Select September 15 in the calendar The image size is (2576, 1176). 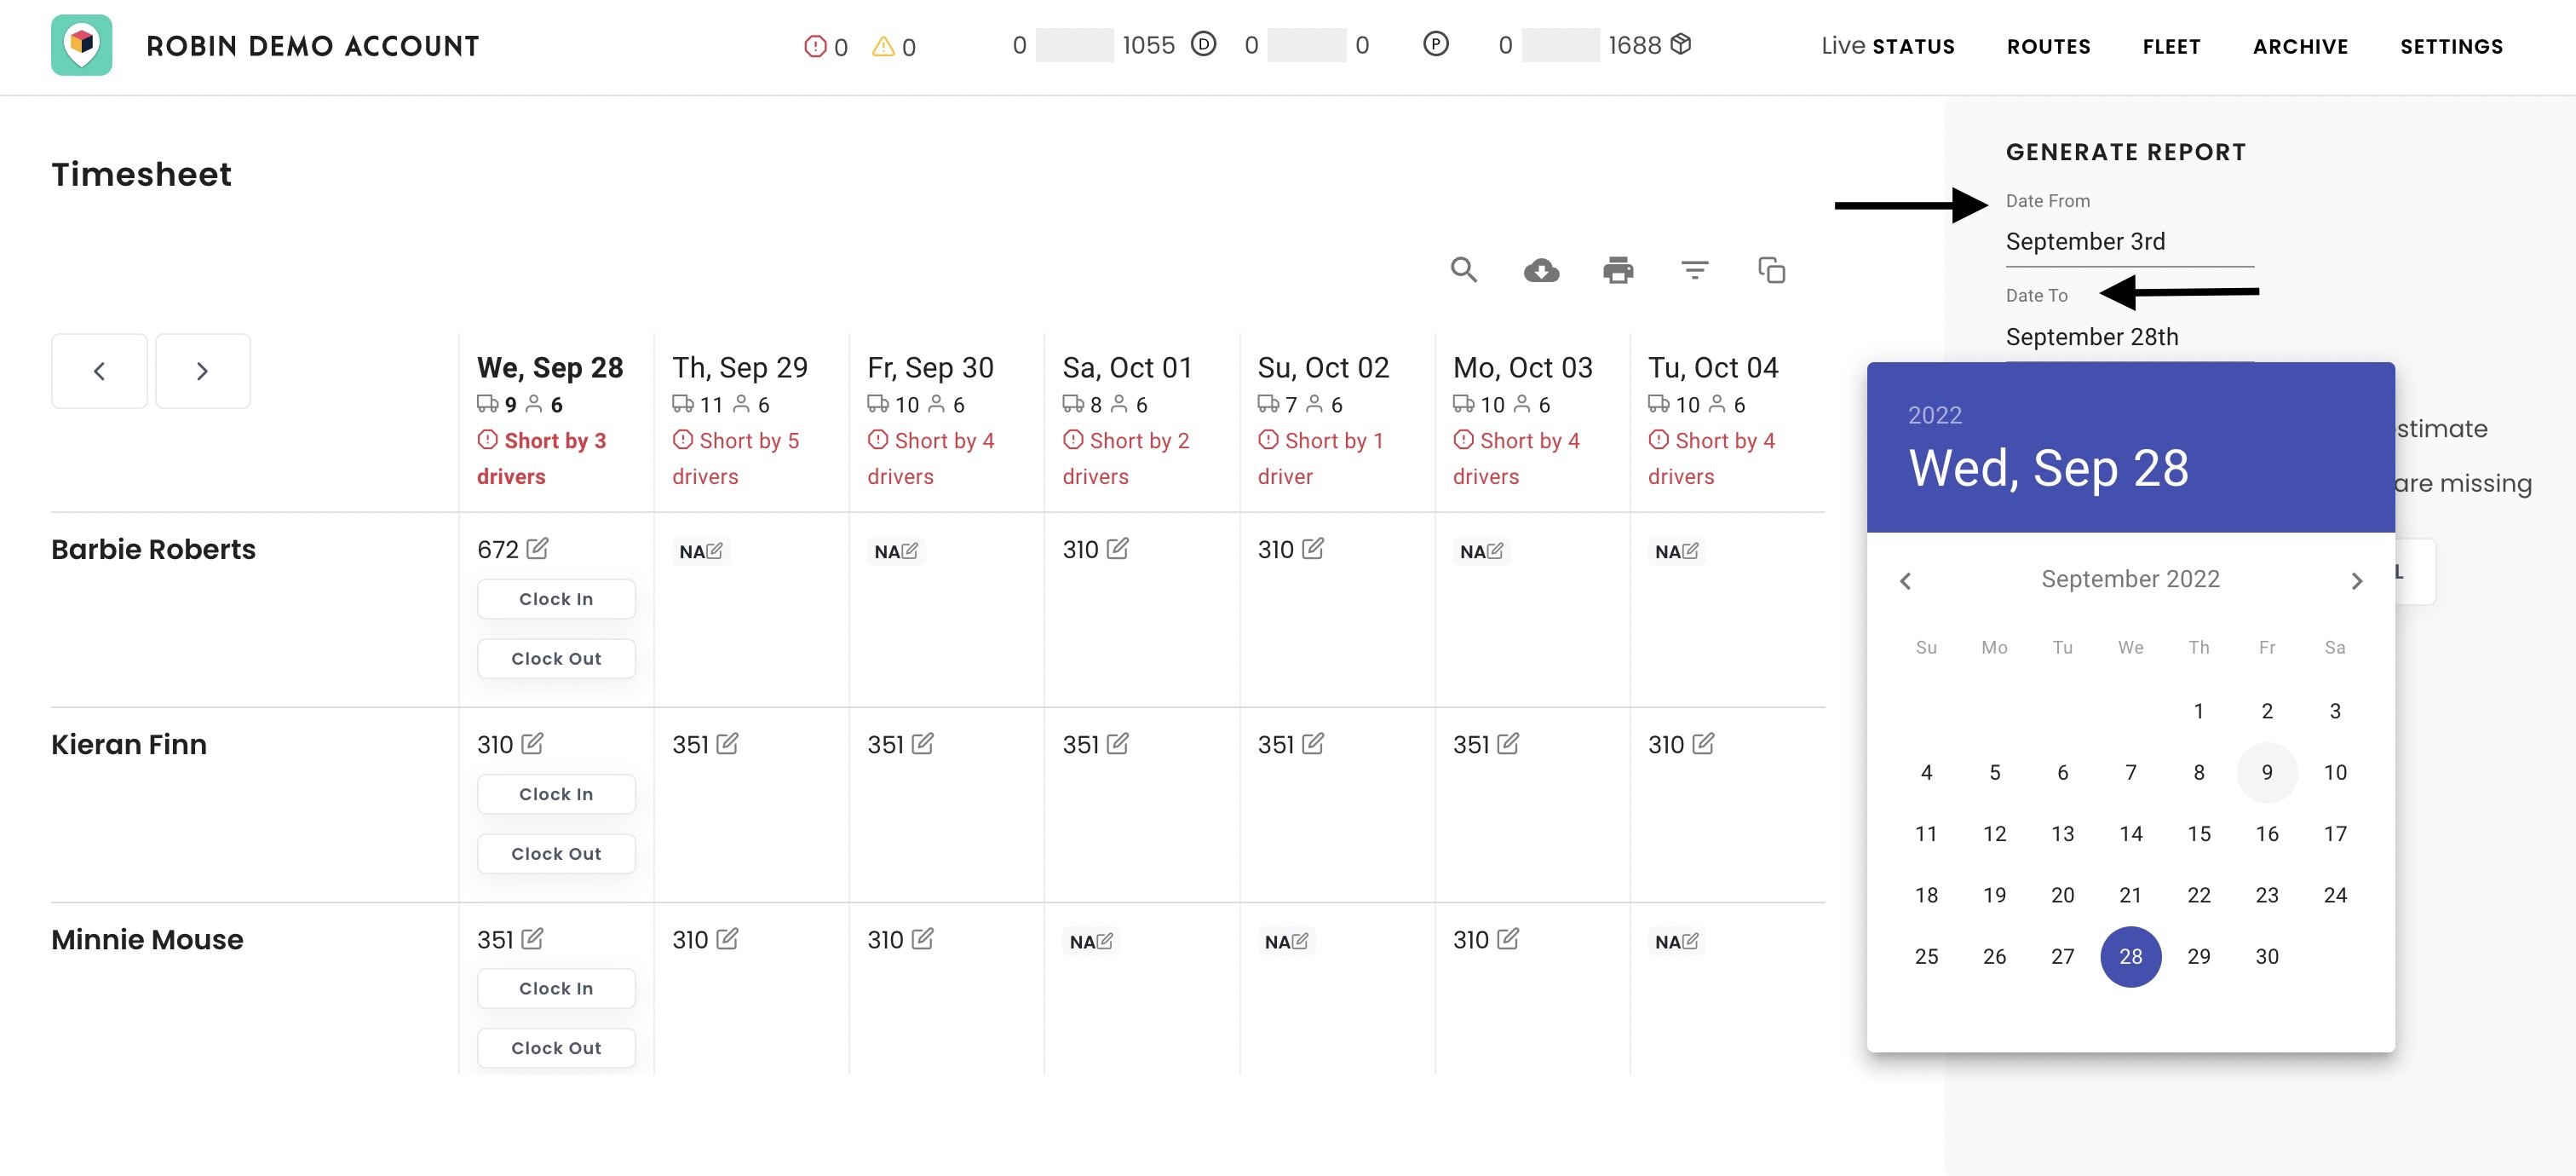(x=2198, y=833)
